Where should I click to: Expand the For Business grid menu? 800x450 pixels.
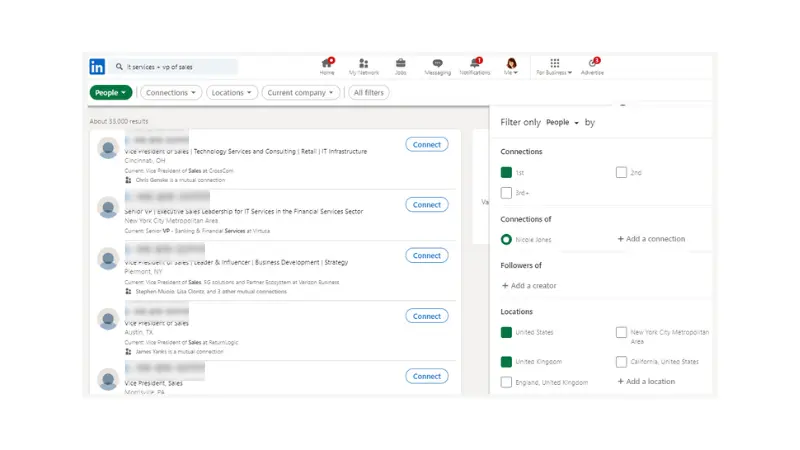click(x=554, y=66)
